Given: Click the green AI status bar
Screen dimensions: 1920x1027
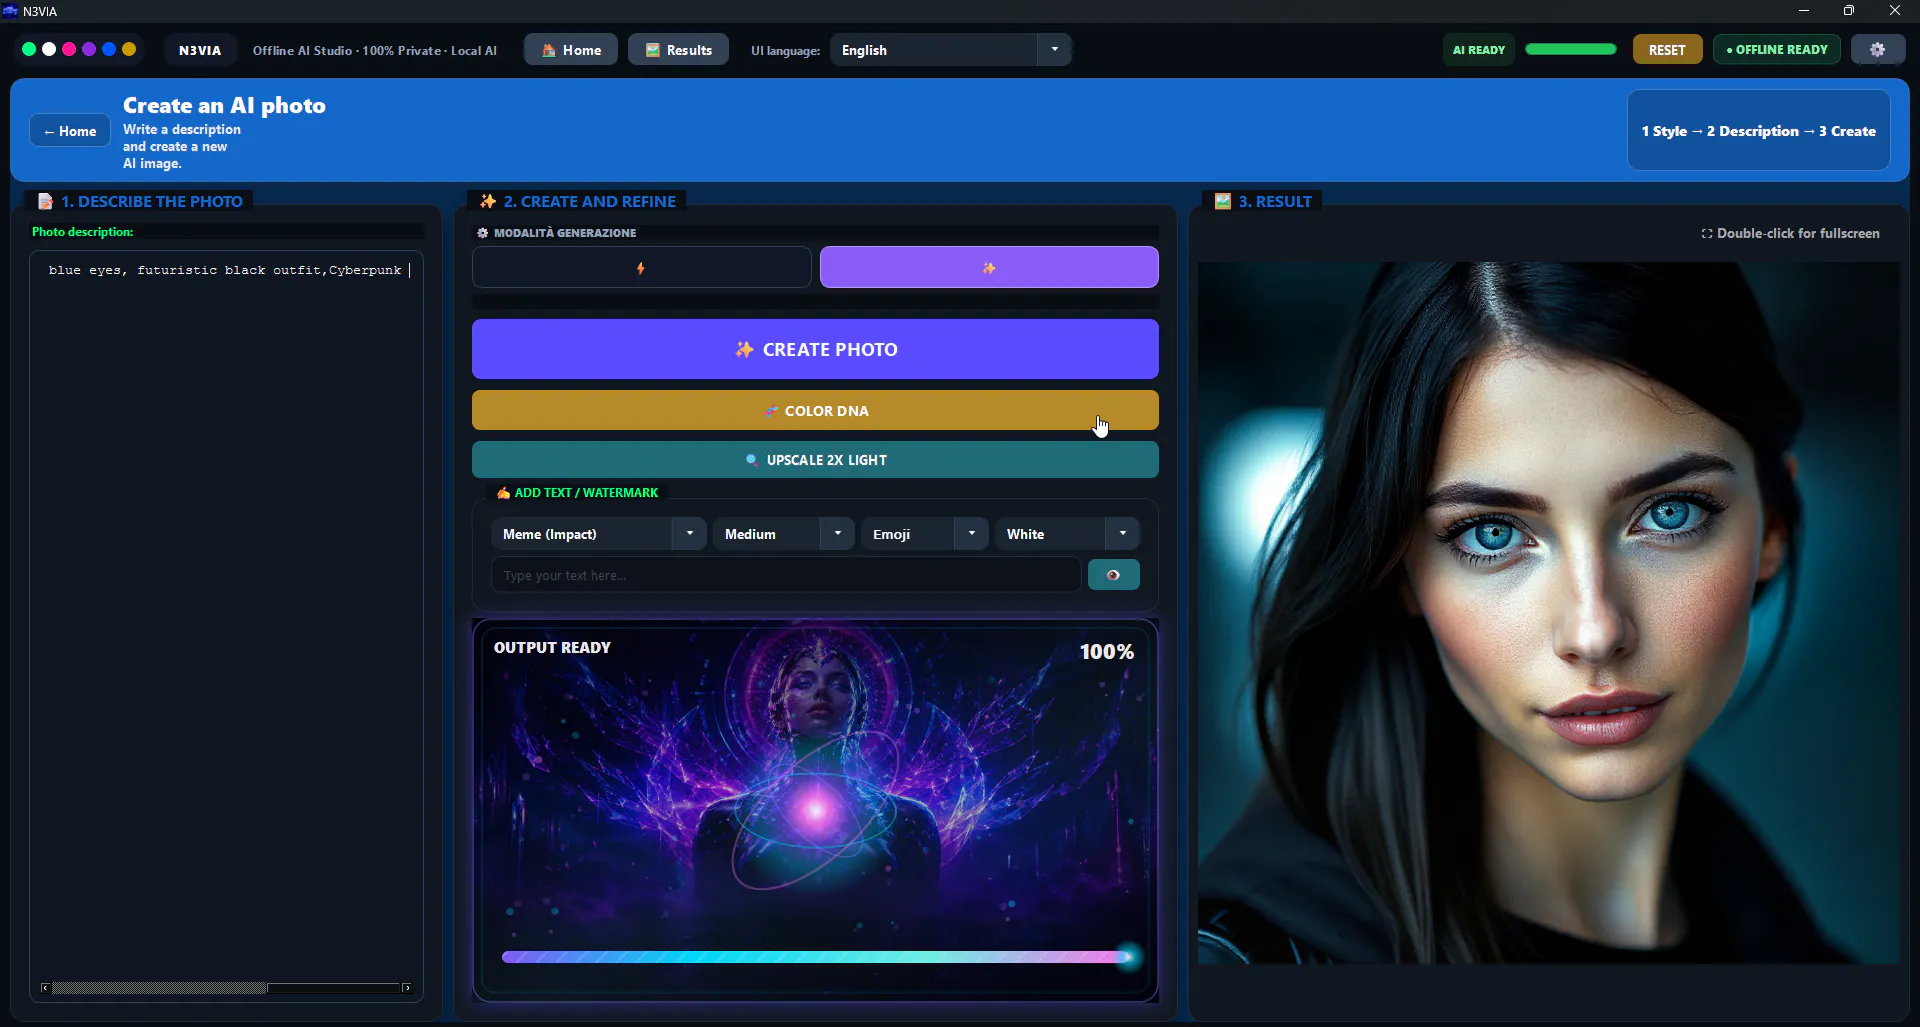Looking at the screenshot, I should pos(1571,49).
